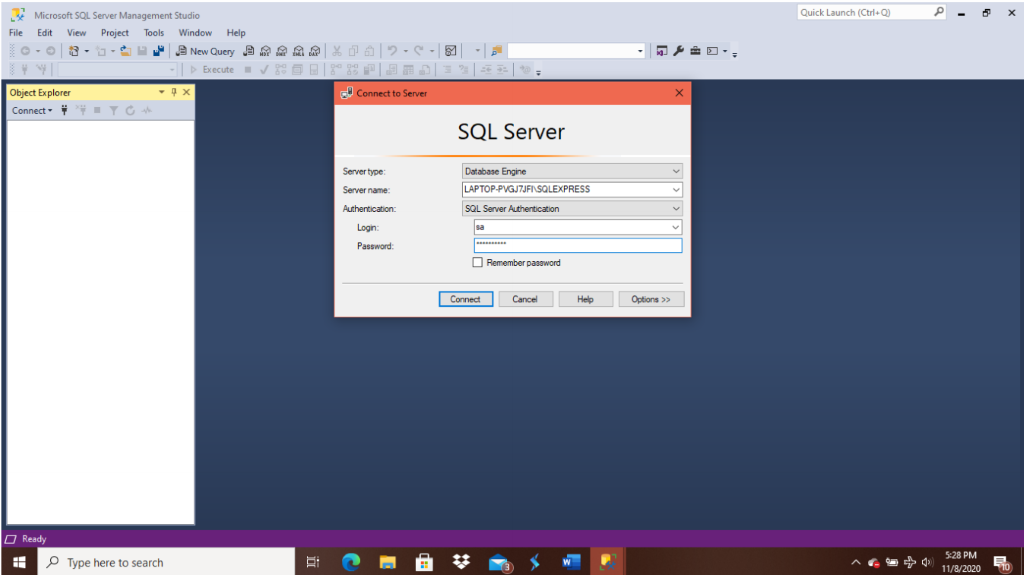1024x575 pixels.
Task: Open the Toolbox icon in toolbar
Action: 695,51
